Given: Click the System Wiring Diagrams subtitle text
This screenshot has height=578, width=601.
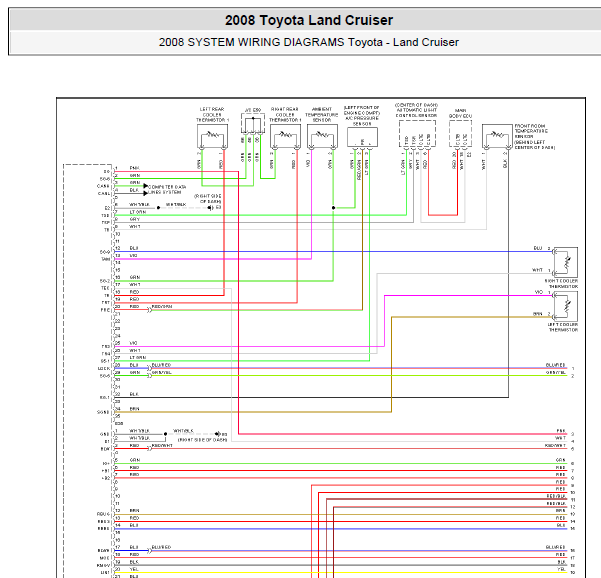Looking at the screenshot, I should point(309,42).
